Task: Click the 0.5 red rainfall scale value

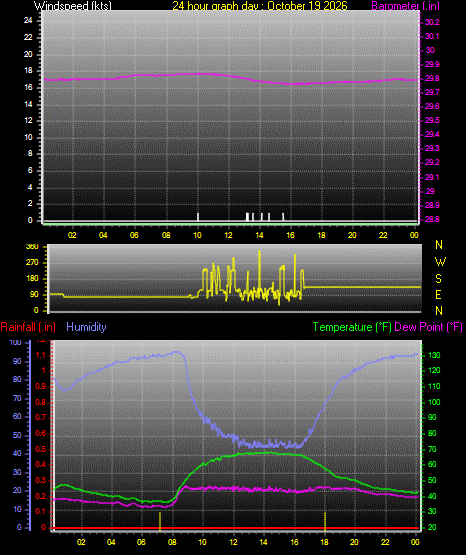Action: (41, 449)
